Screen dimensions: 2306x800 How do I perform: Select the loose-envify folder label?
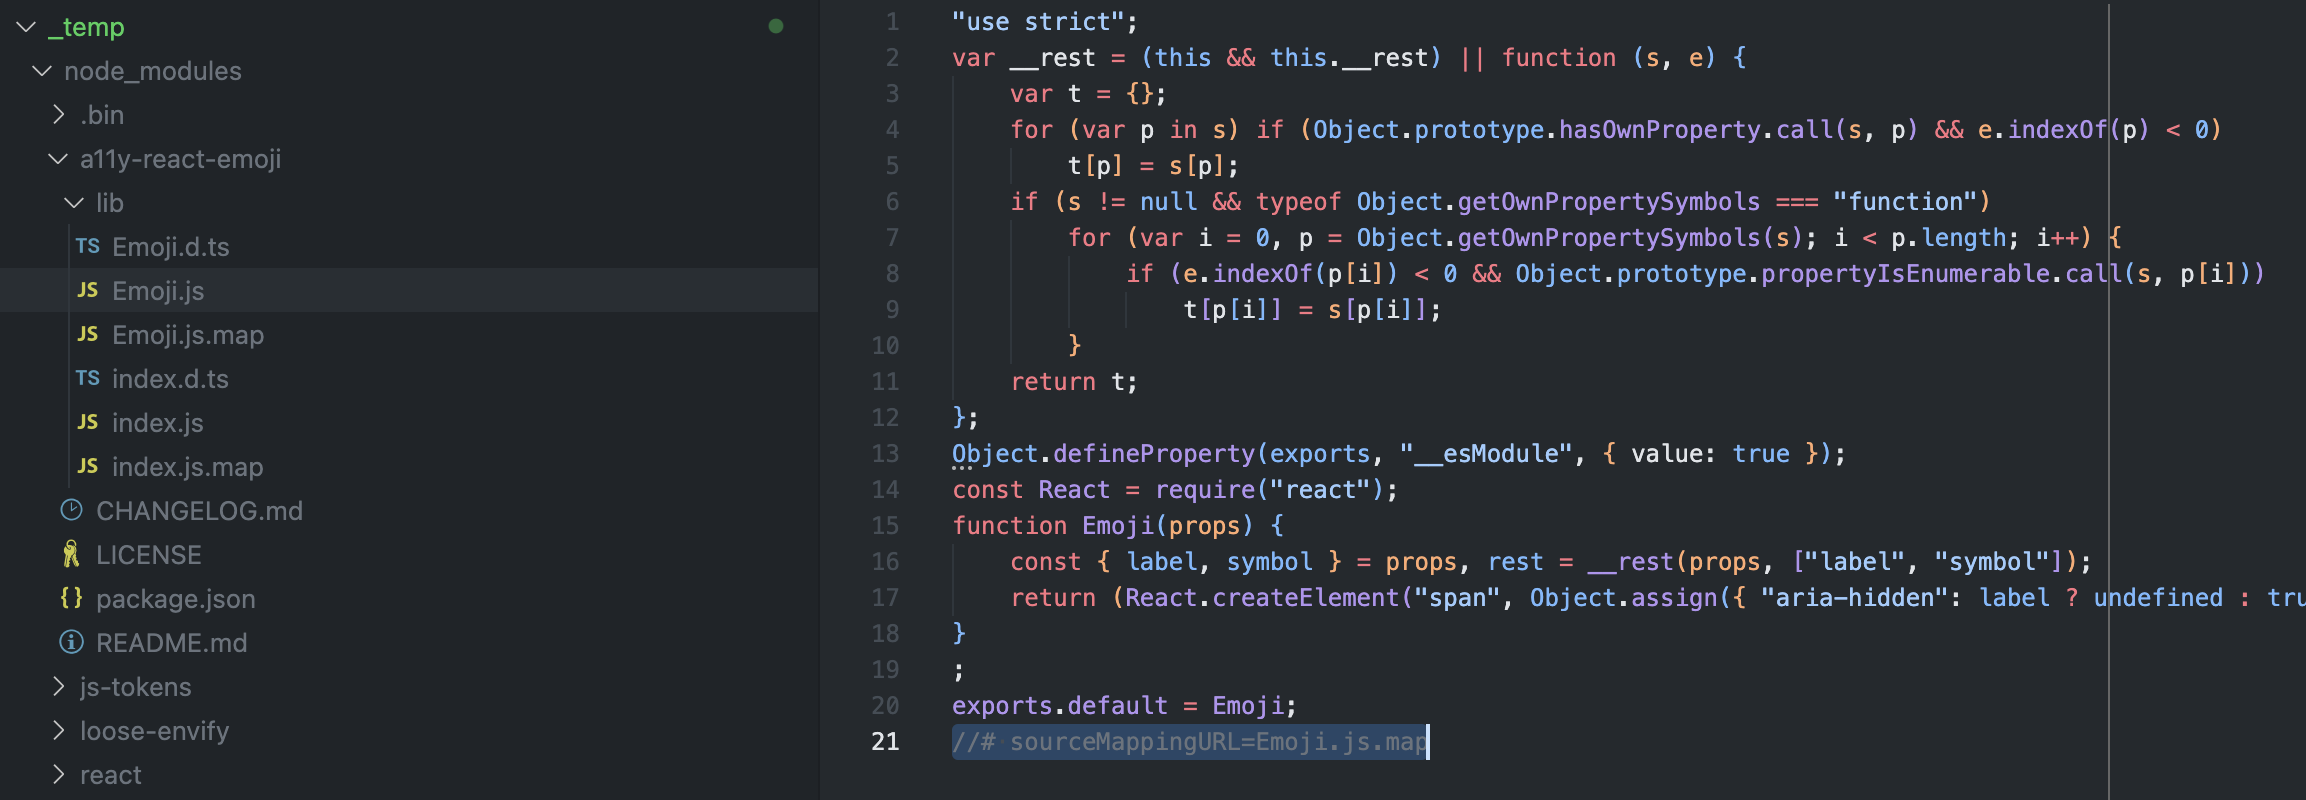click(x=155, y=731)
